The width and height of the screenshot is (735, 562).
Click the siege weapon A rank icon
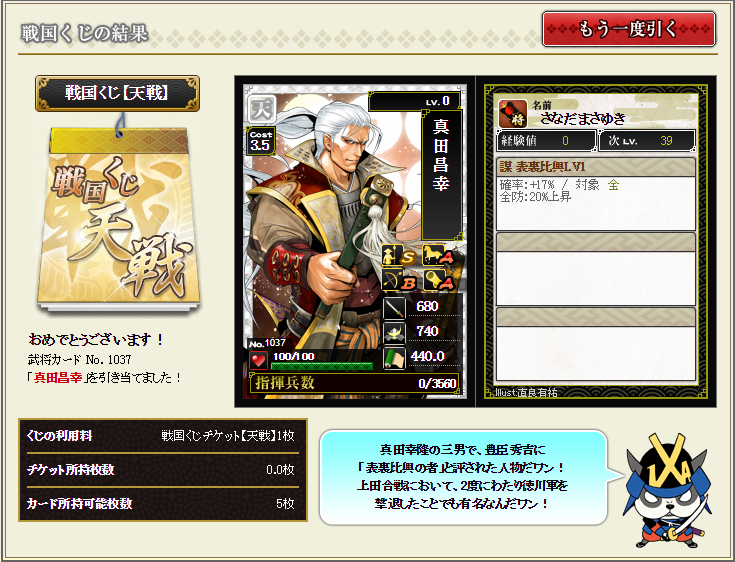point(438,280)
